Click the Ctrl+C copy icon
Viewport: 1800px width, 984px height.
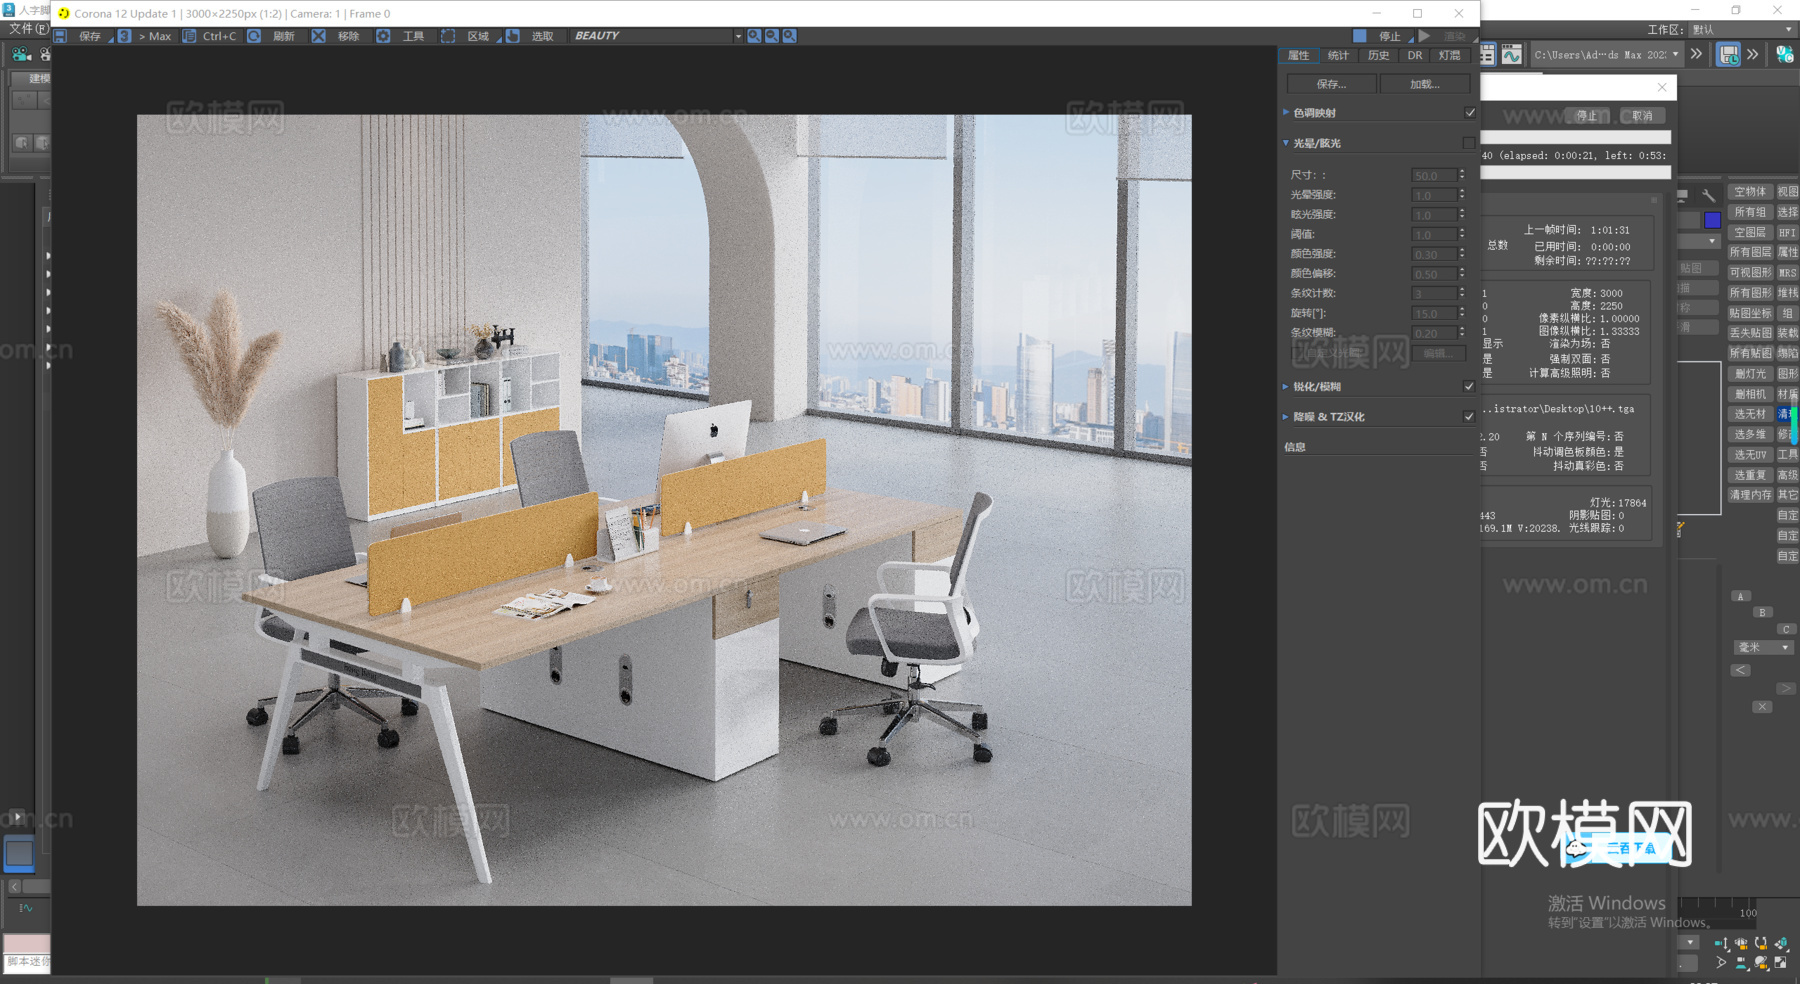coord(189,36)
